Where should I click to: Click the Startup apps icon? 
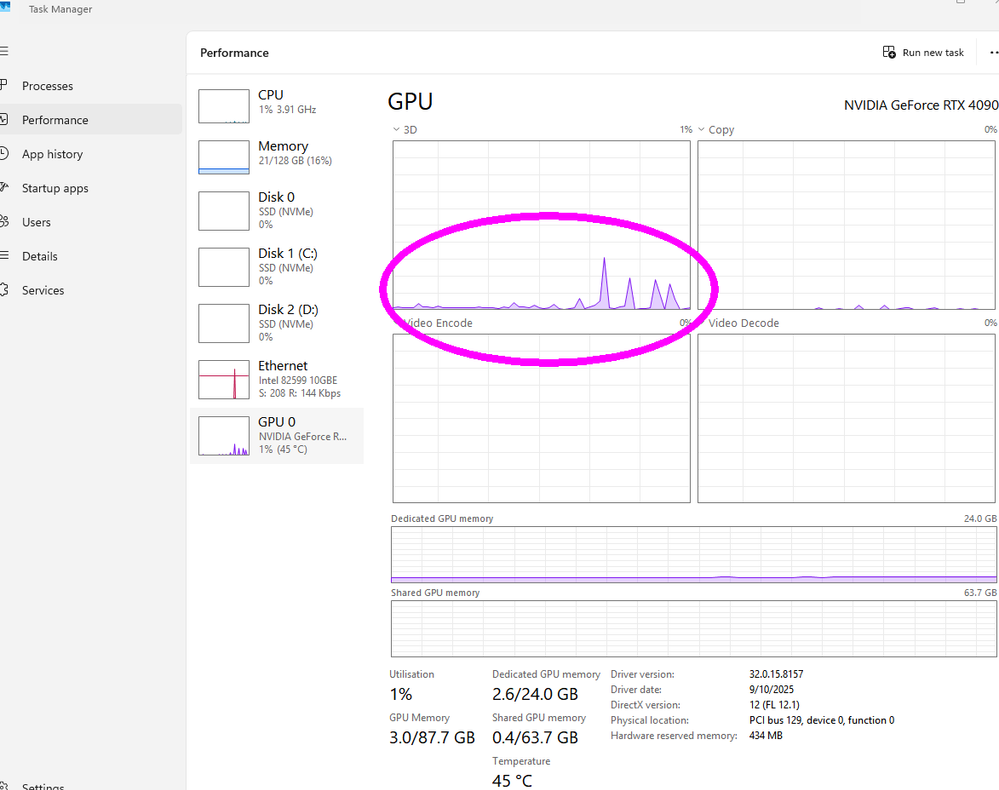(4, 187)
